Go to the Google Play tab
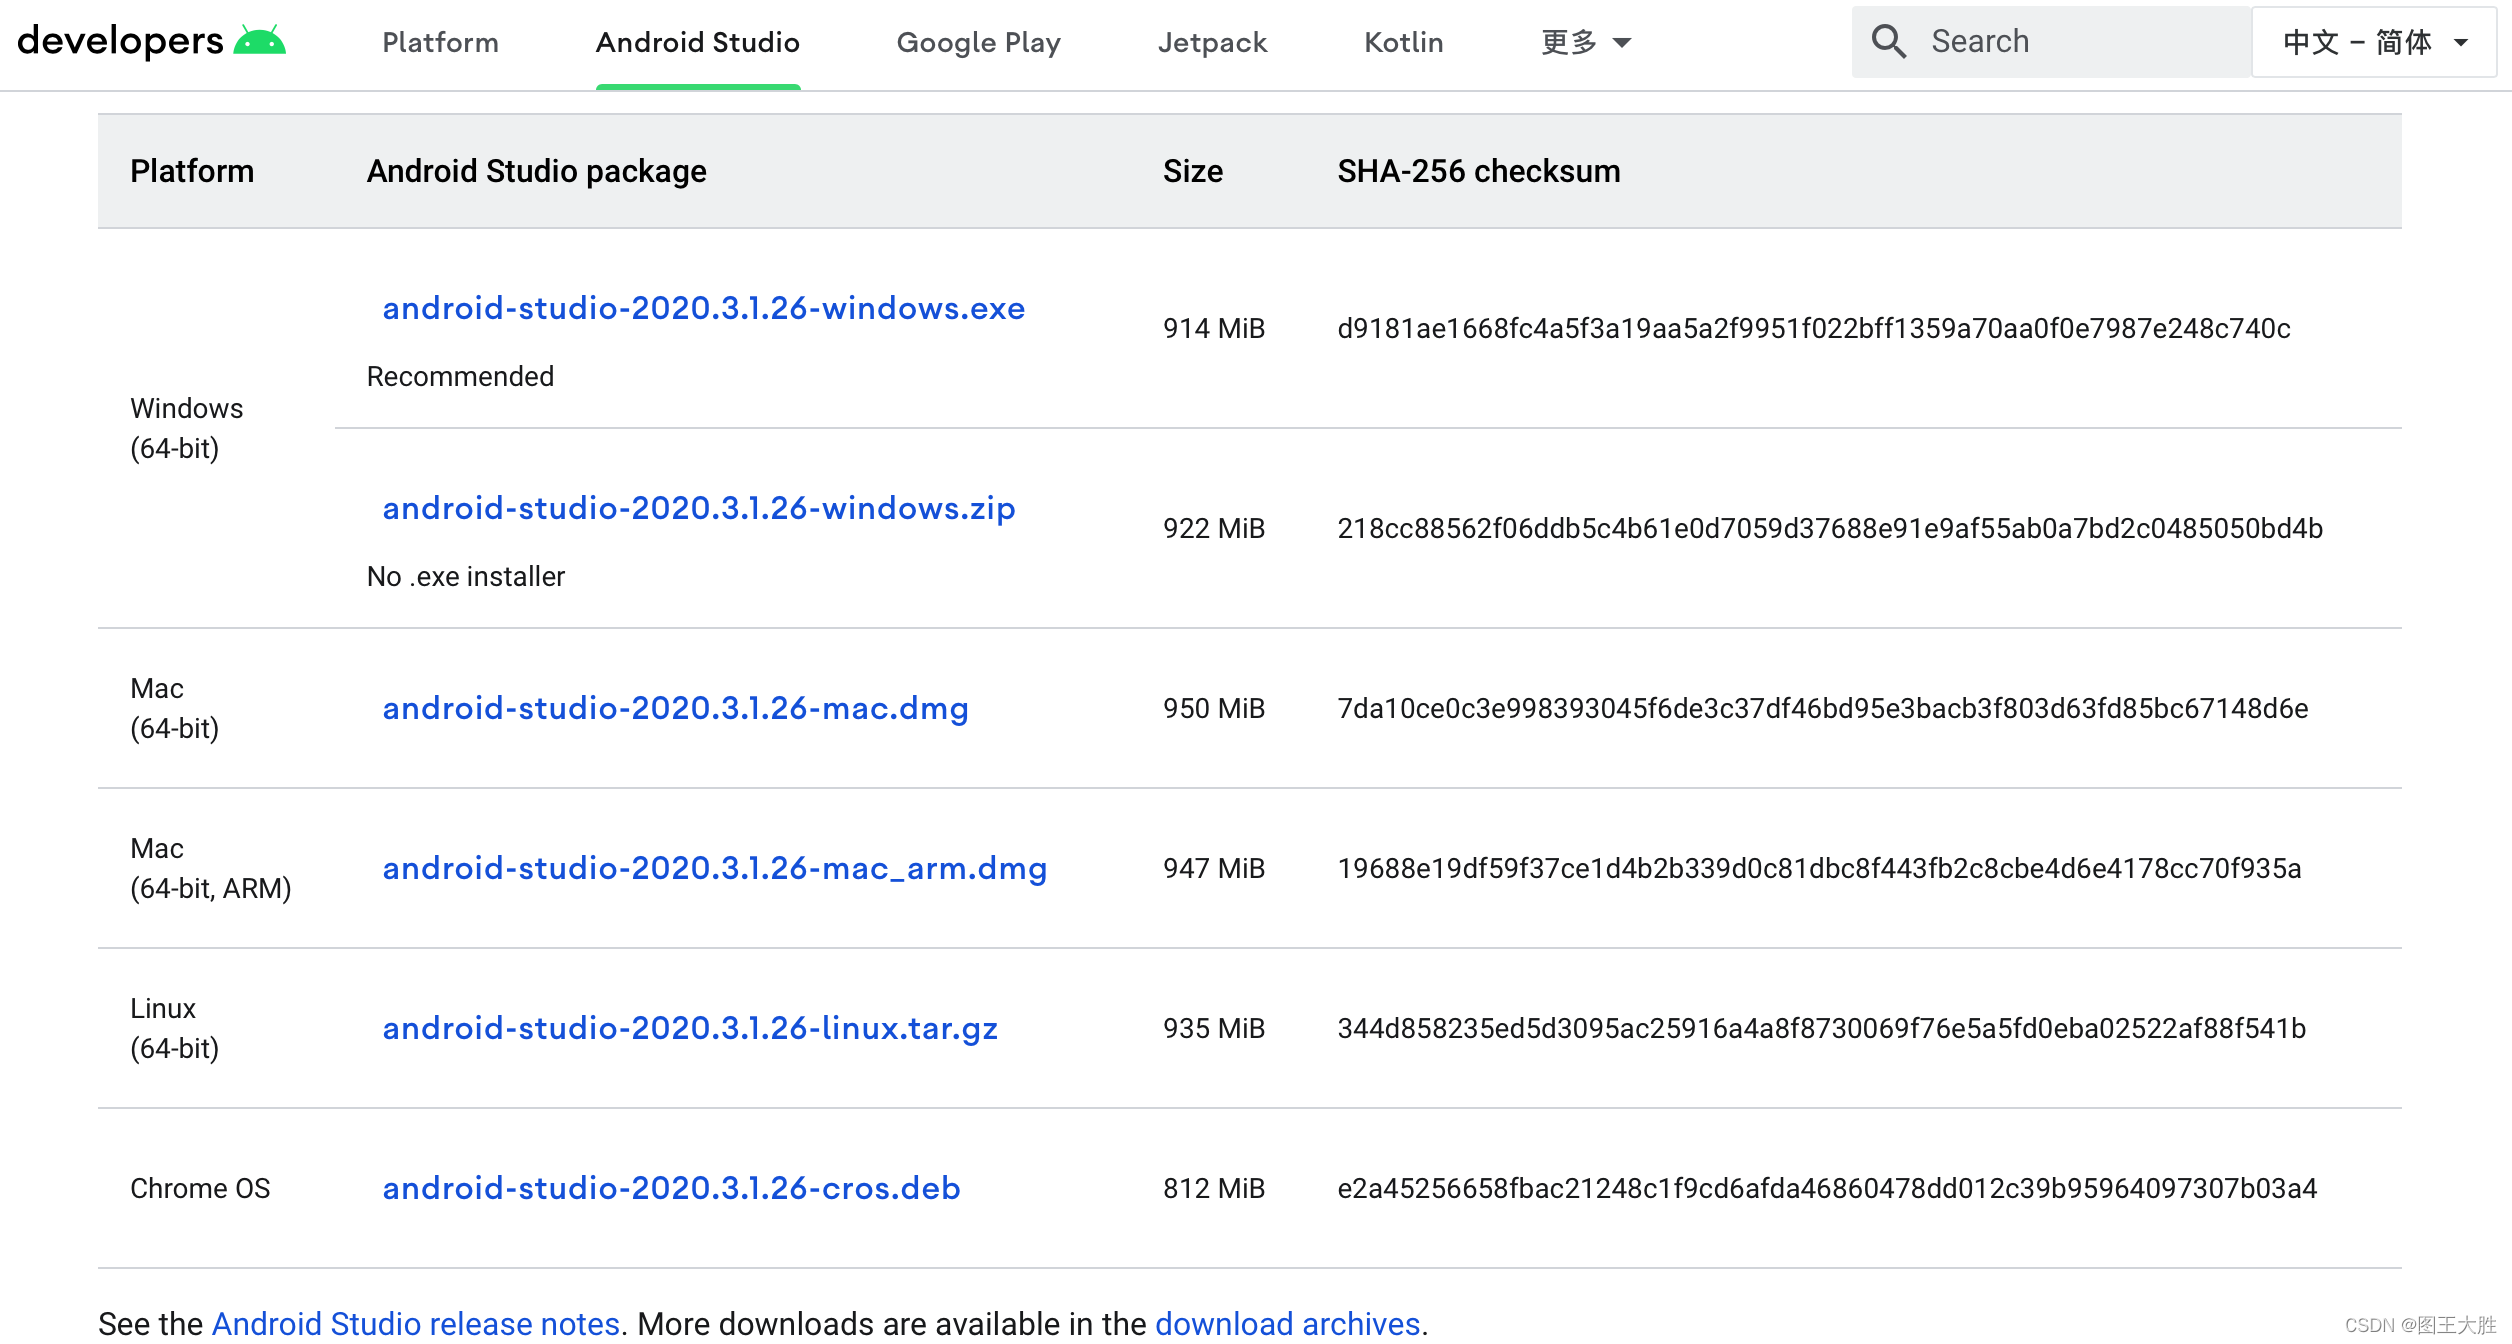 [978, 42]
